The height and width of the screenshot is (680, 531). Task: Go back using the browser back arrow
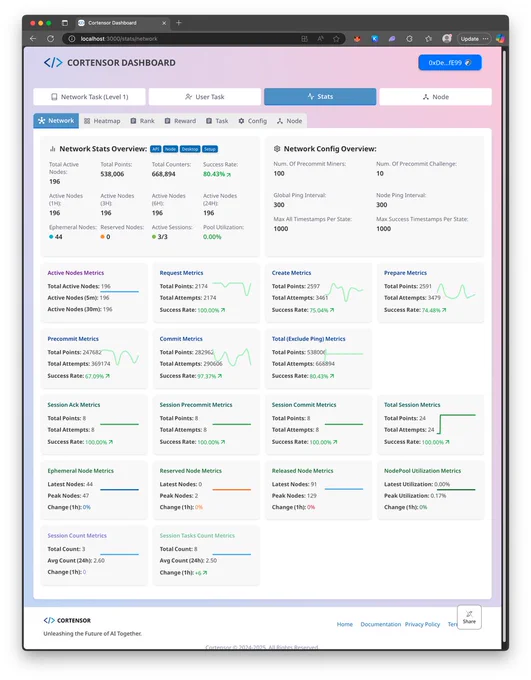coord(33,39)
